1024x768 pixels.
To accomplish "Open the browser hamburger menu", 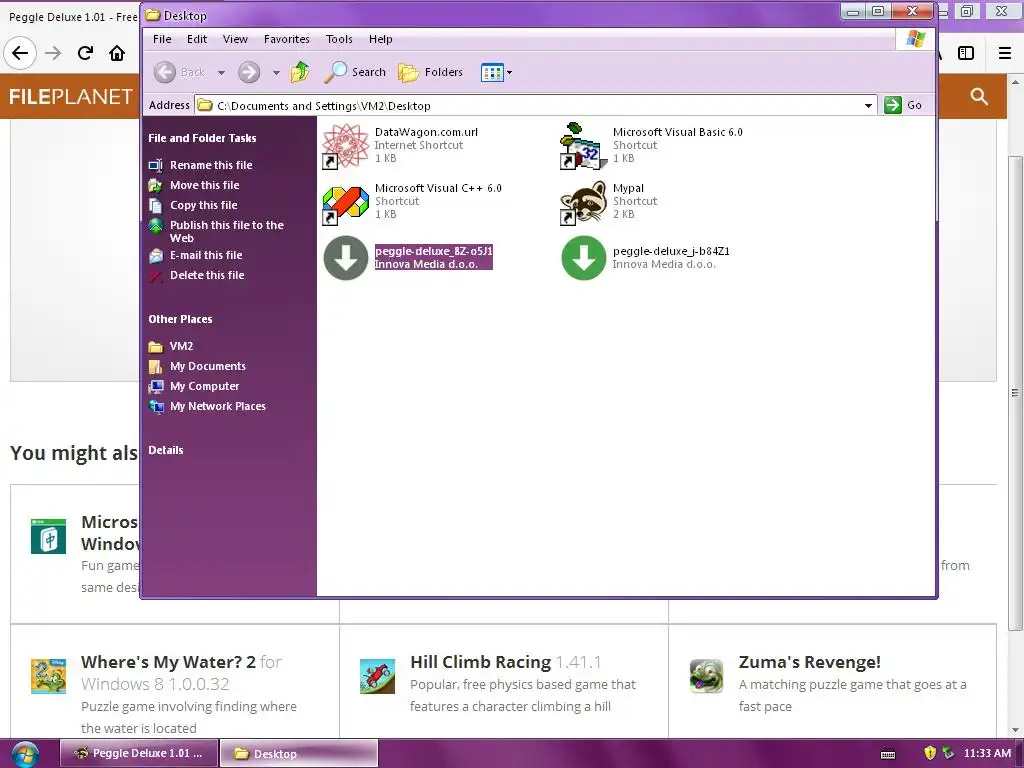I will coord(1005,53).
